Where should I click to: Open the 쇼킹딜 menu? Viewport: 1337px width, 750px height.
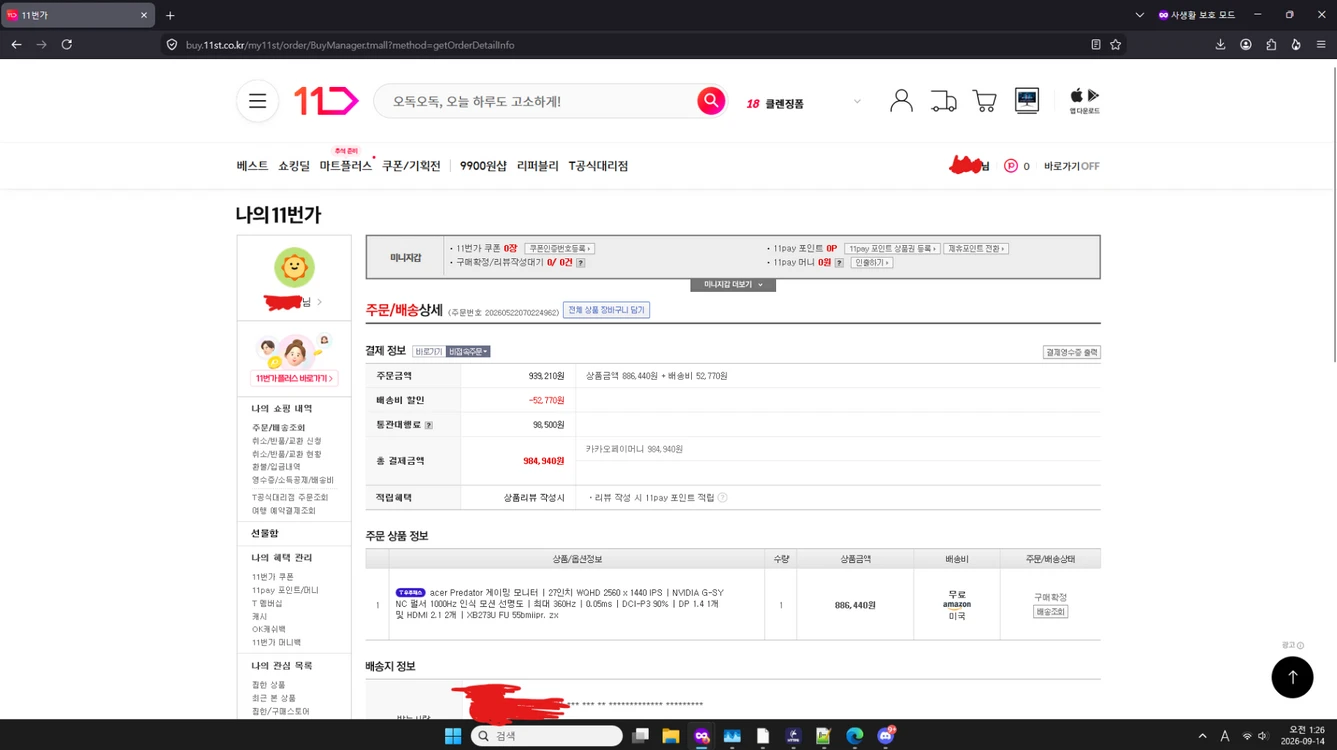pyautogui.click(x=294, y=166)
